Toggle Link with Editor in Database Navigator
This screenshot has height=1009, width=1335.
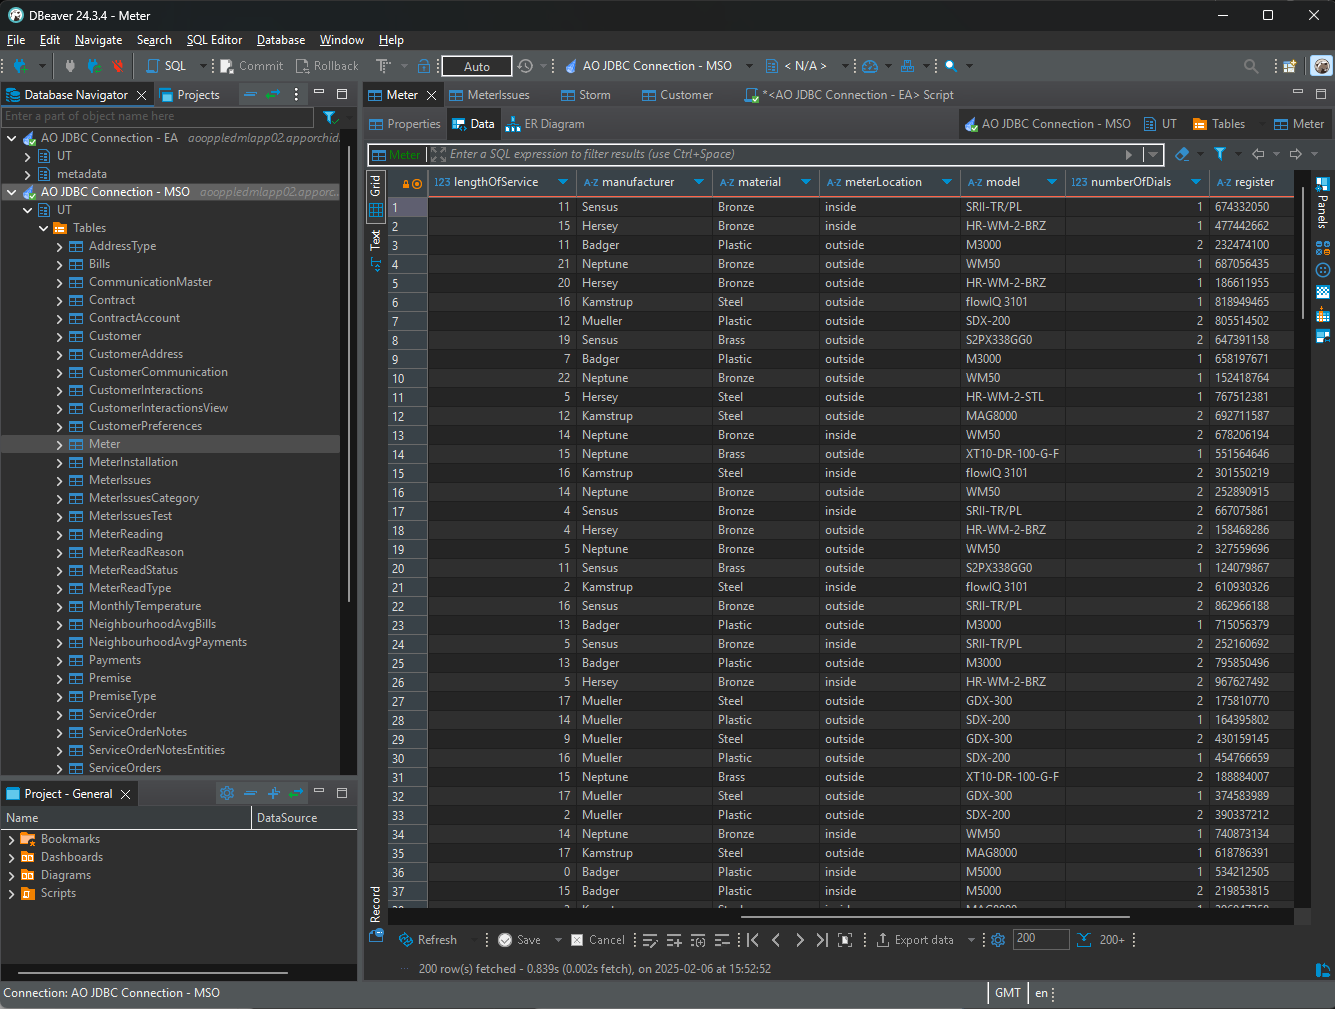click(272, 94)
